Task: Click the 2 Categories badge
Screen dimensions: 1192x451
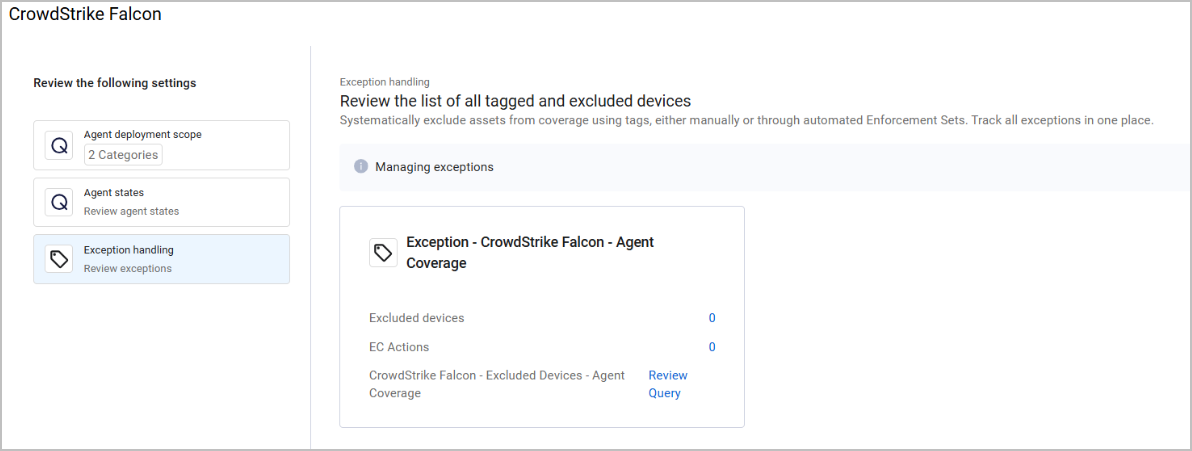Action: 123,155
